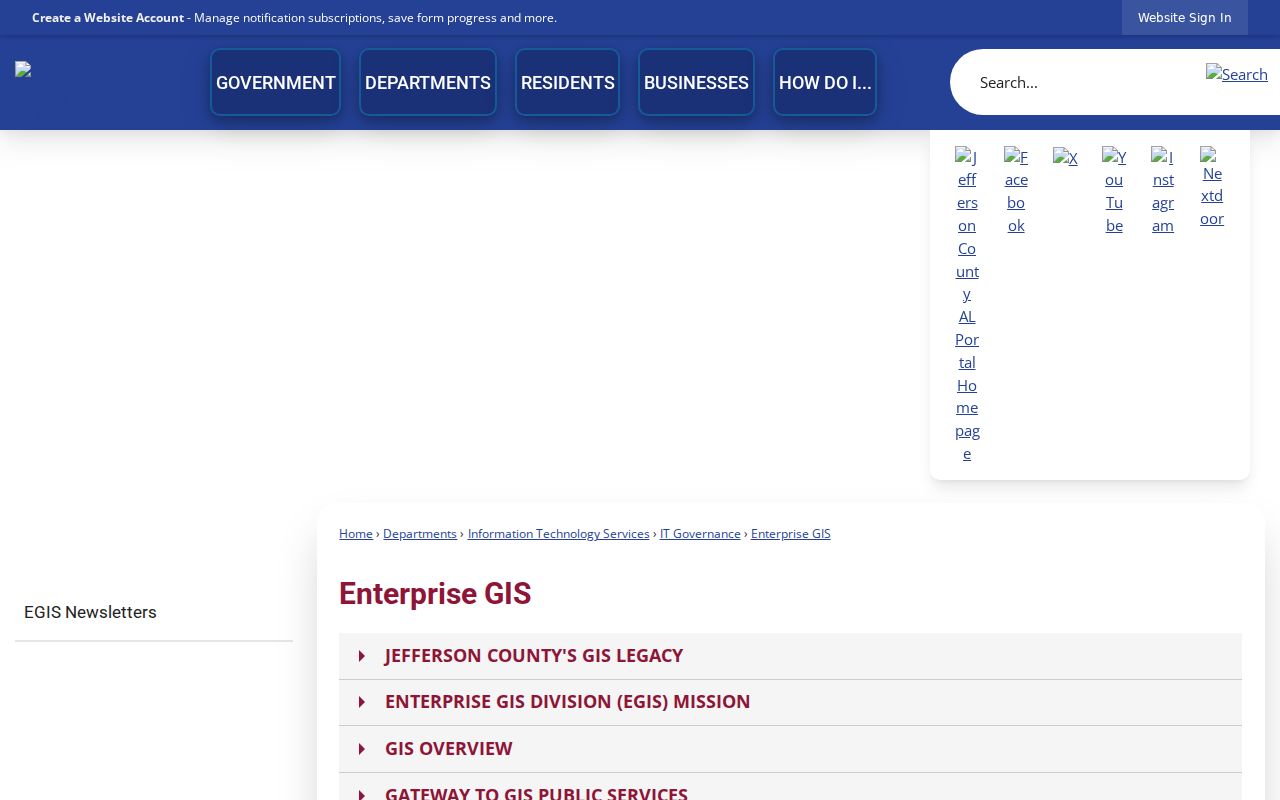Viewport: 1280px width, 800px height.
Task: Click the Enterprise GIS breadcrumb link
Action: 791,534
